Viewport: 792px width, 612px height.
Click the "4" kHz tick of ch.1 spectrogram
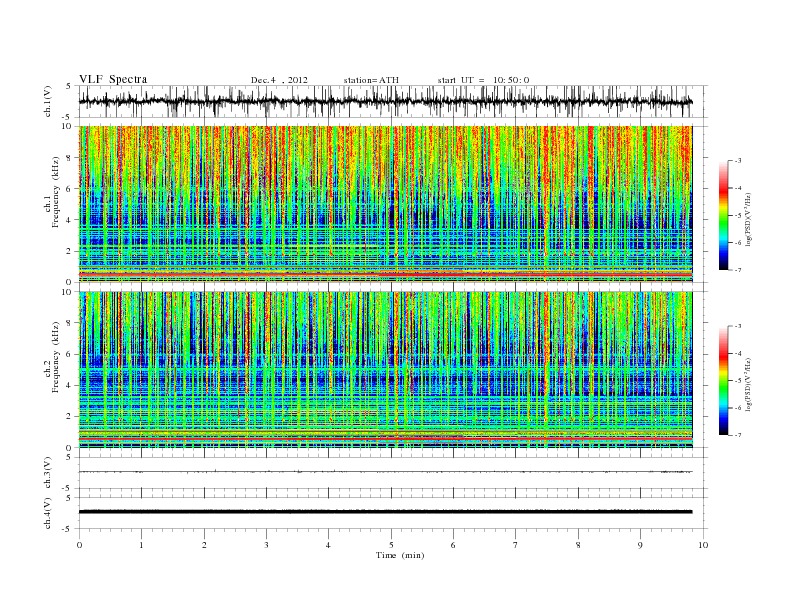70,220
